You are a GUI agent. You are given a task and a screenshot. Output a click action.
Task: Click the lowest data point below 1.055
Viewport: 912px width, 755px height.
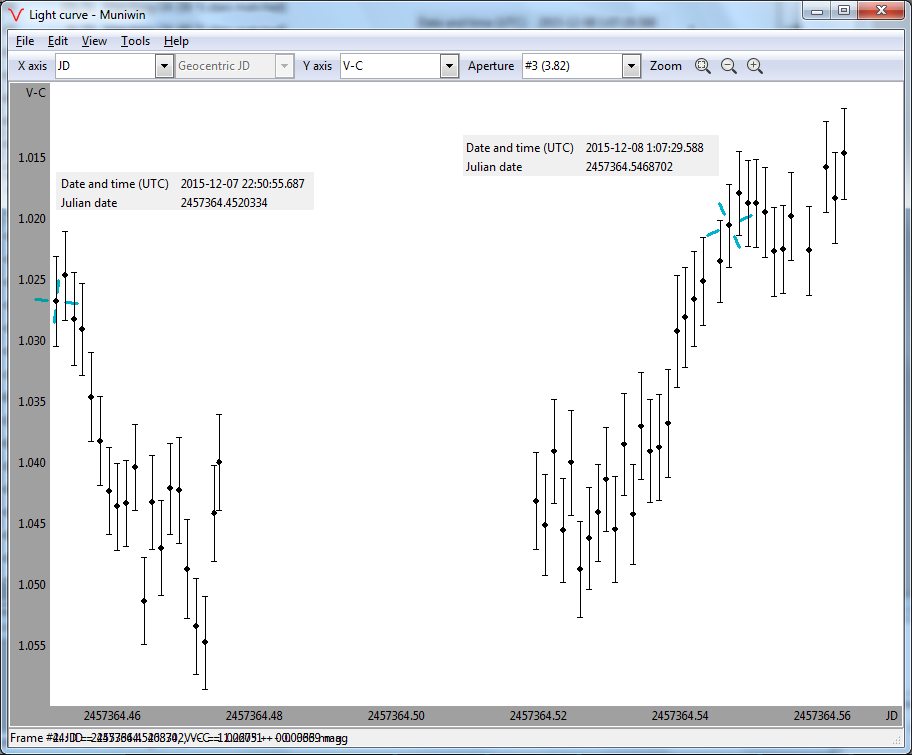[x=204, y=642]
